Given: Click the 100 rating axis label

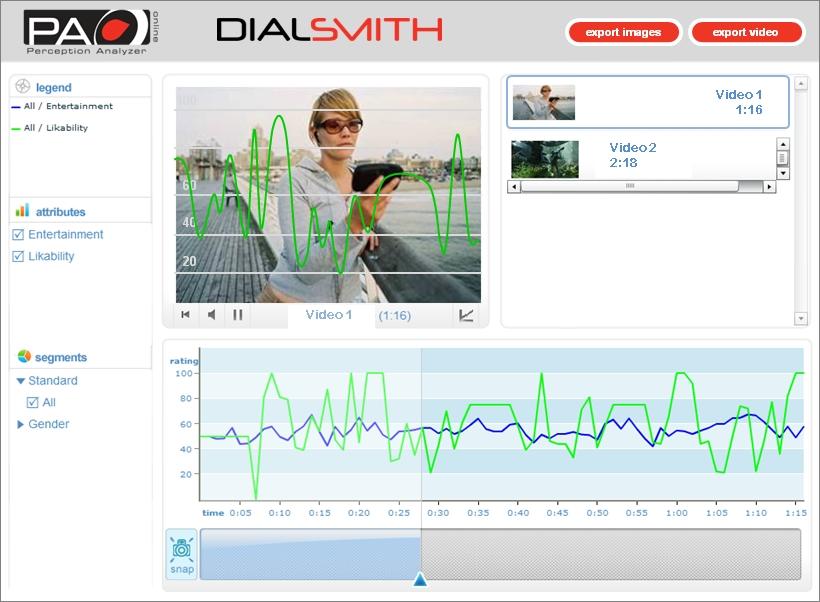Looking at the screenshot, I should [x=184, y=373].
